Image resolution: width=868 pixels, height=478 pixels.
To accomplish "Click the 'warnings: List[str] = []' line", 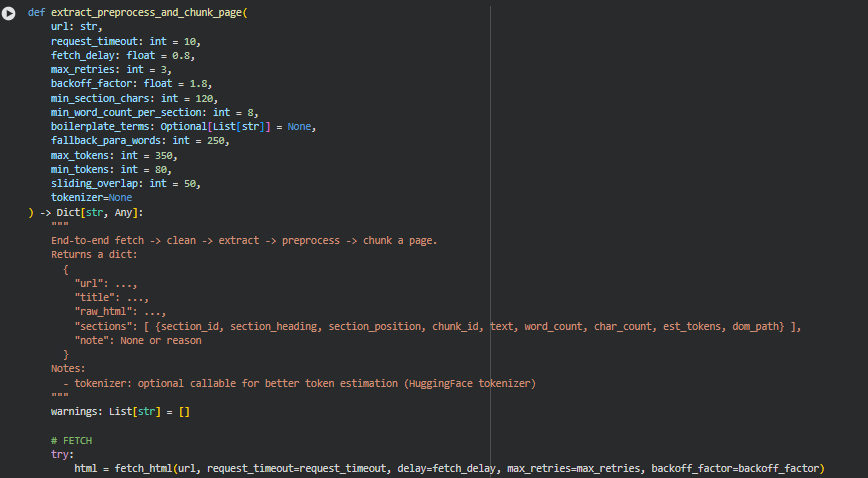I will click(120, 411).
